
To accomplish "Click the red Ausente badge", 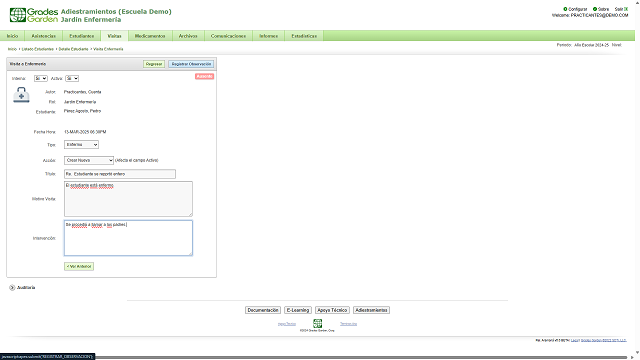I will (x=204, y=76).
